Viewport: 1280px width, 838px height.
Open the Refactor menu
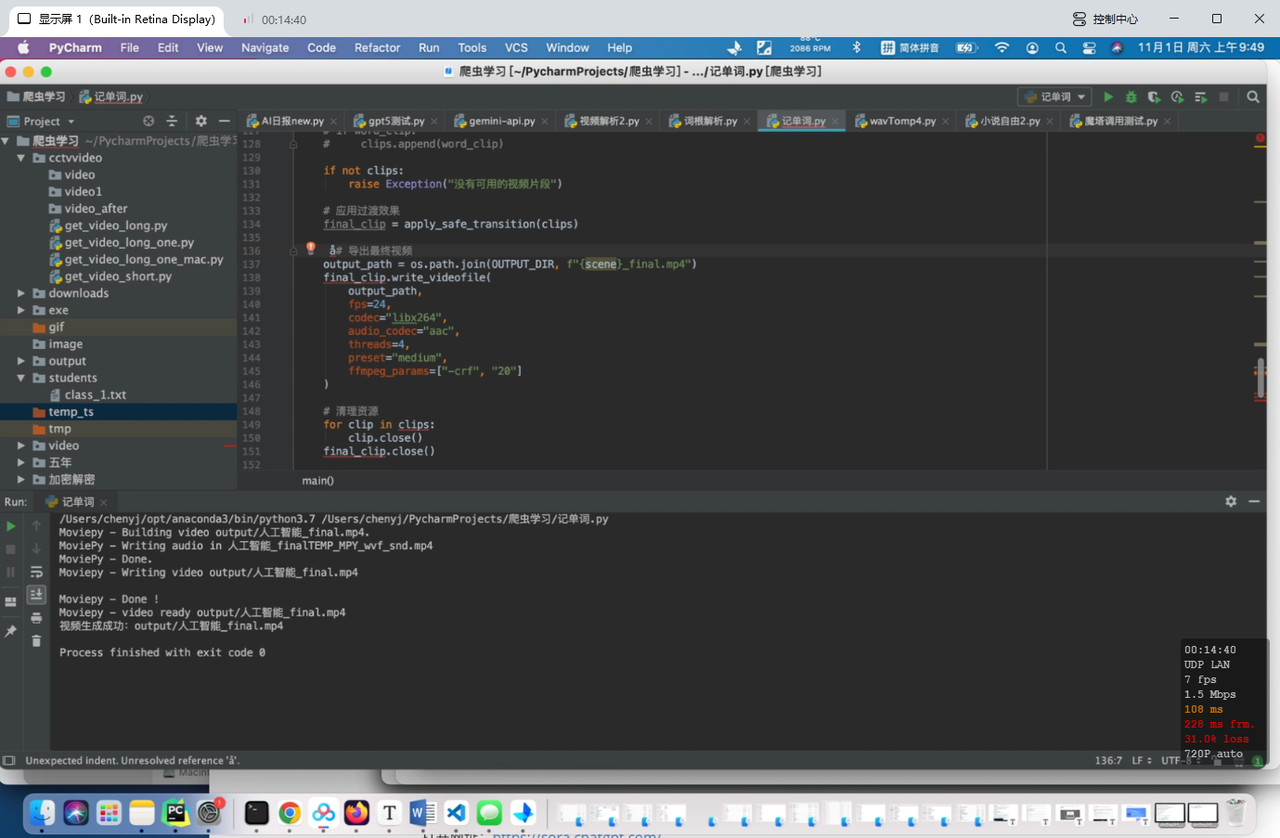tap(377, 47)
